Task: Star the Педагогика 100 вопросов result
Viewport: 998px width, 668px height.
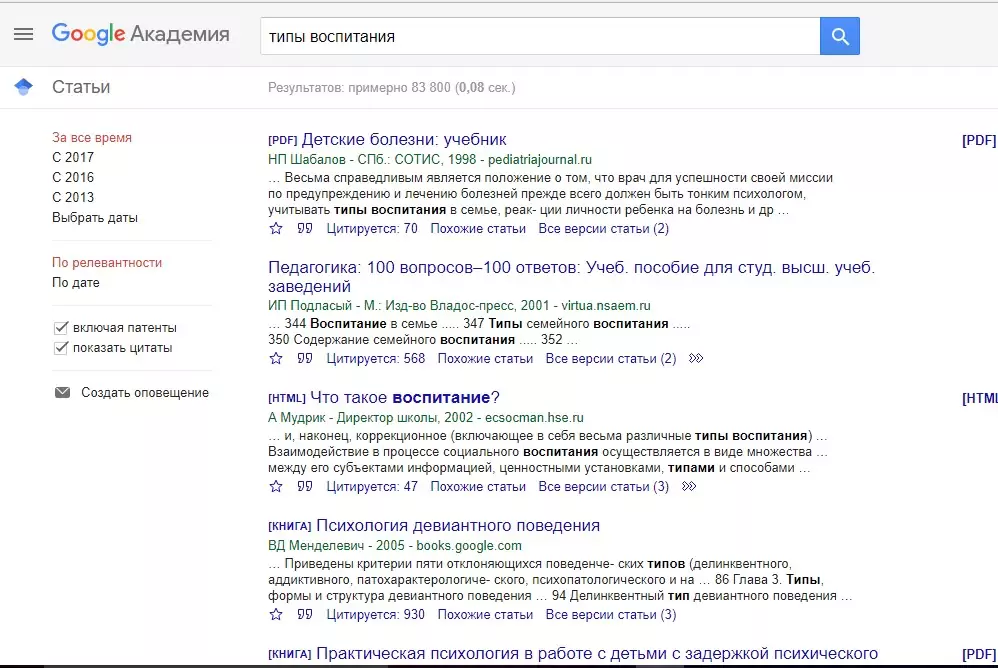Action: coord(276,358)
